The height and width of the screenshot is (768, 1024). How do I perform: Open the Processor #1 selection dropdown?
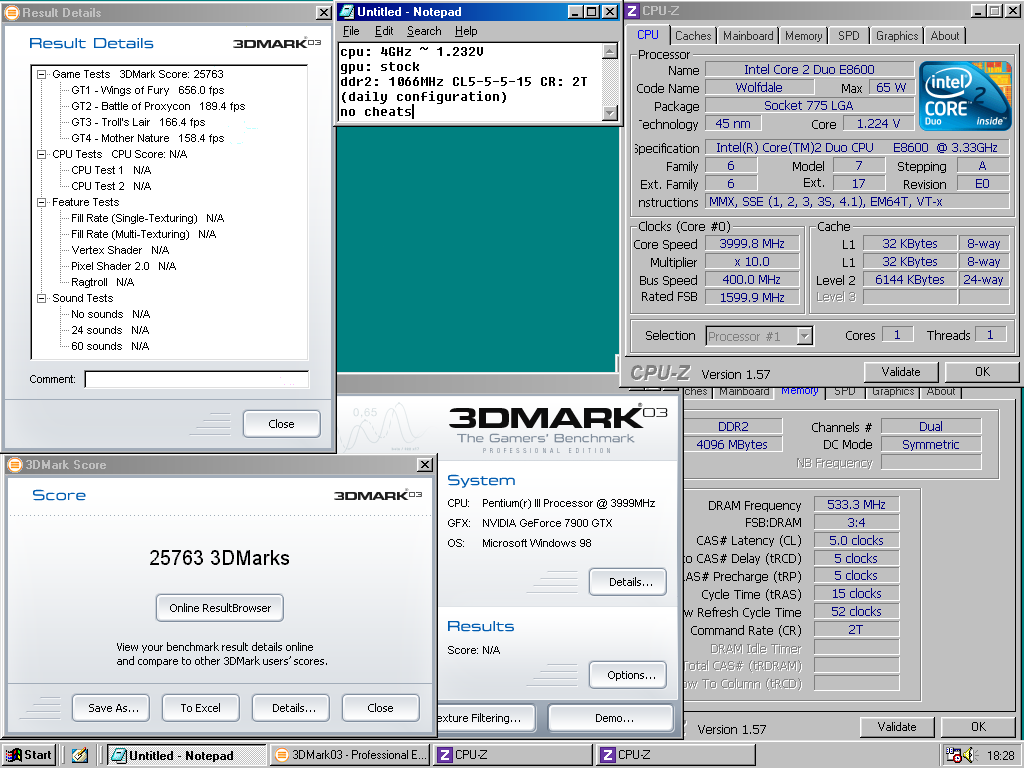pyautogui.click(x=805, y=336)
